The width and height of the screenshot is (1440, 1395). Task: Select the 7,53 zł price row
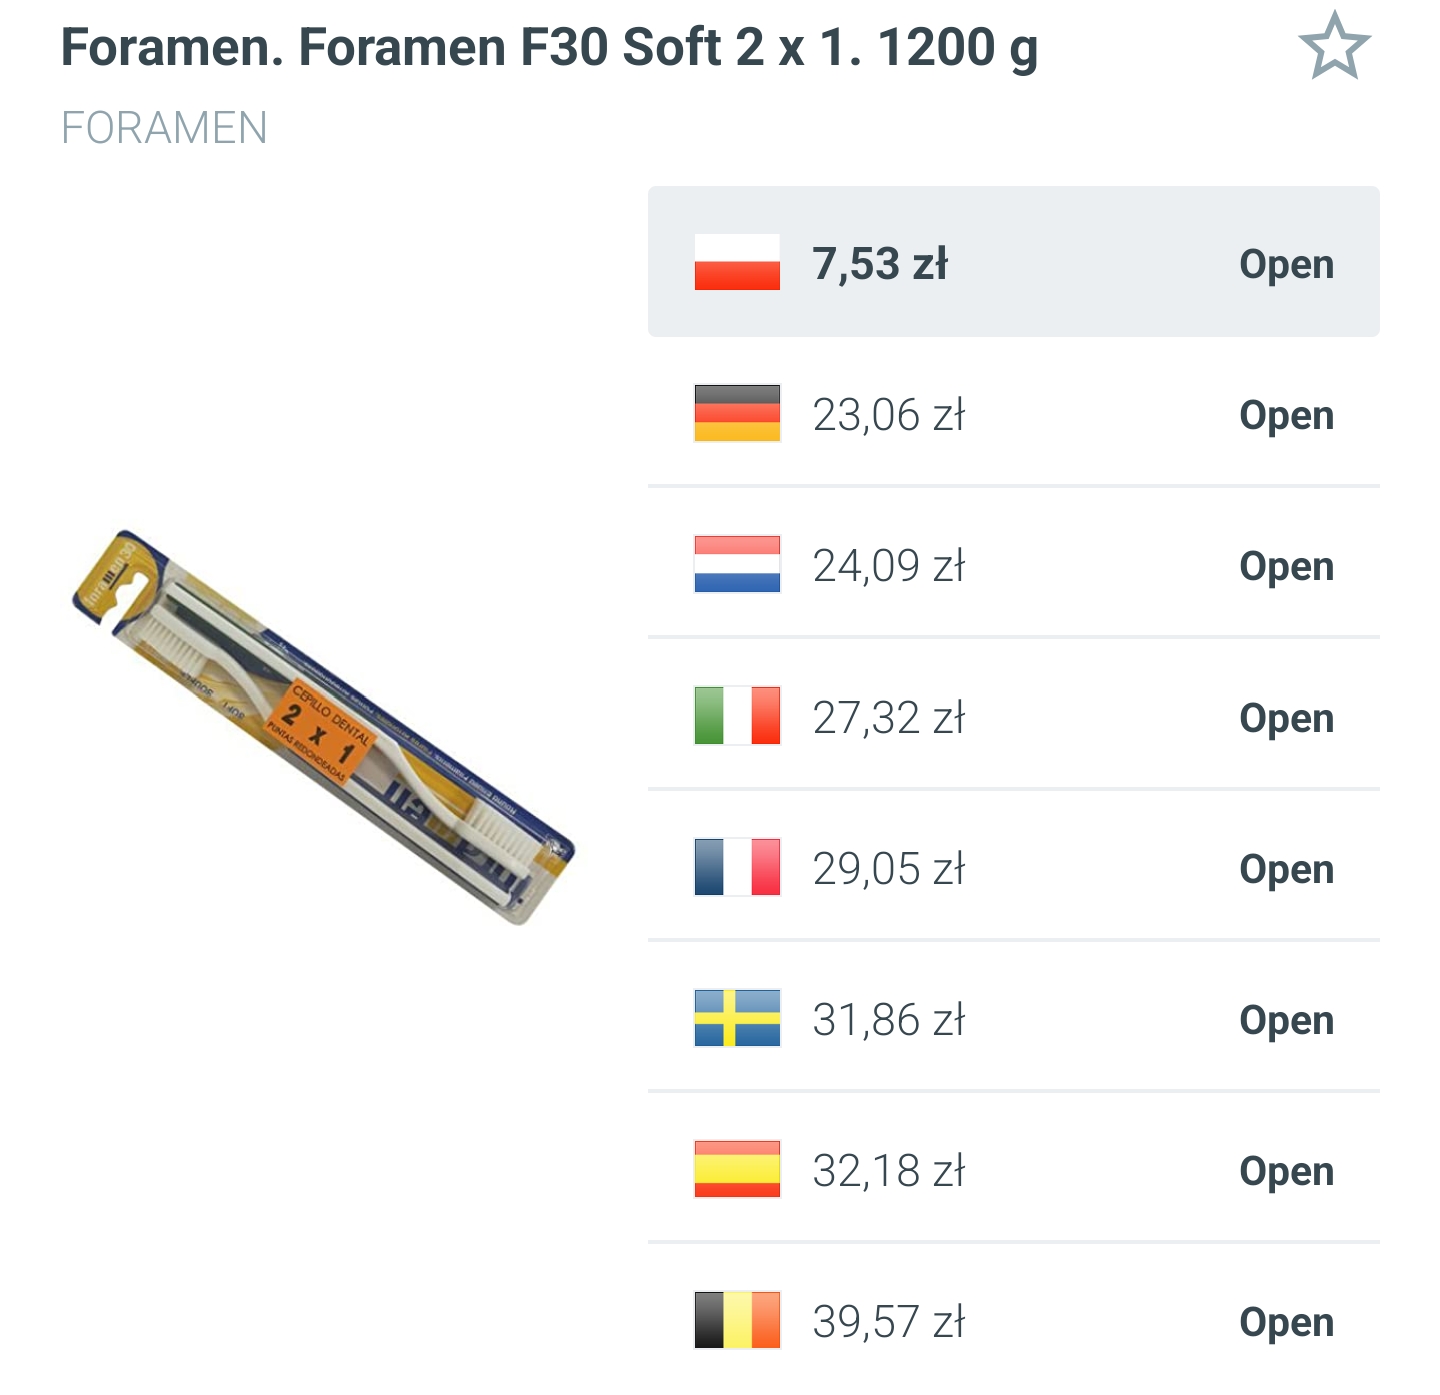click(1010, 265)
